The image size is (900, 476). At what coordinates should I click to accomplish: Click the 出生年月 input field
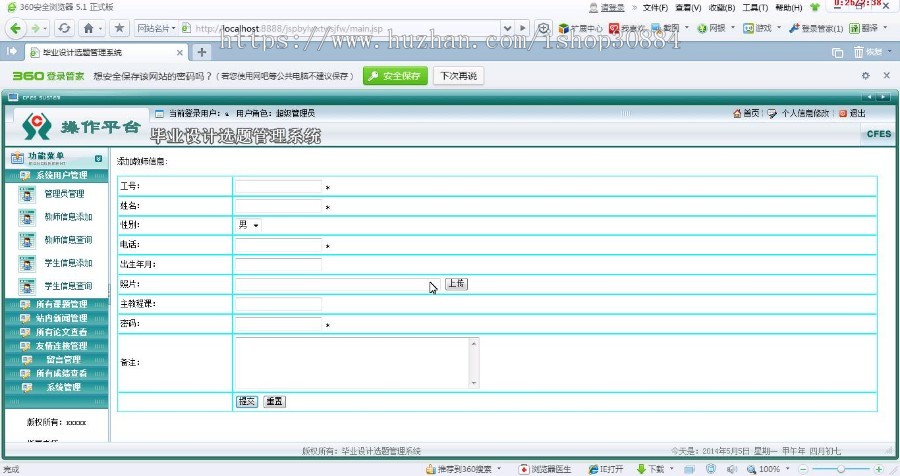(x=278, y=265)
